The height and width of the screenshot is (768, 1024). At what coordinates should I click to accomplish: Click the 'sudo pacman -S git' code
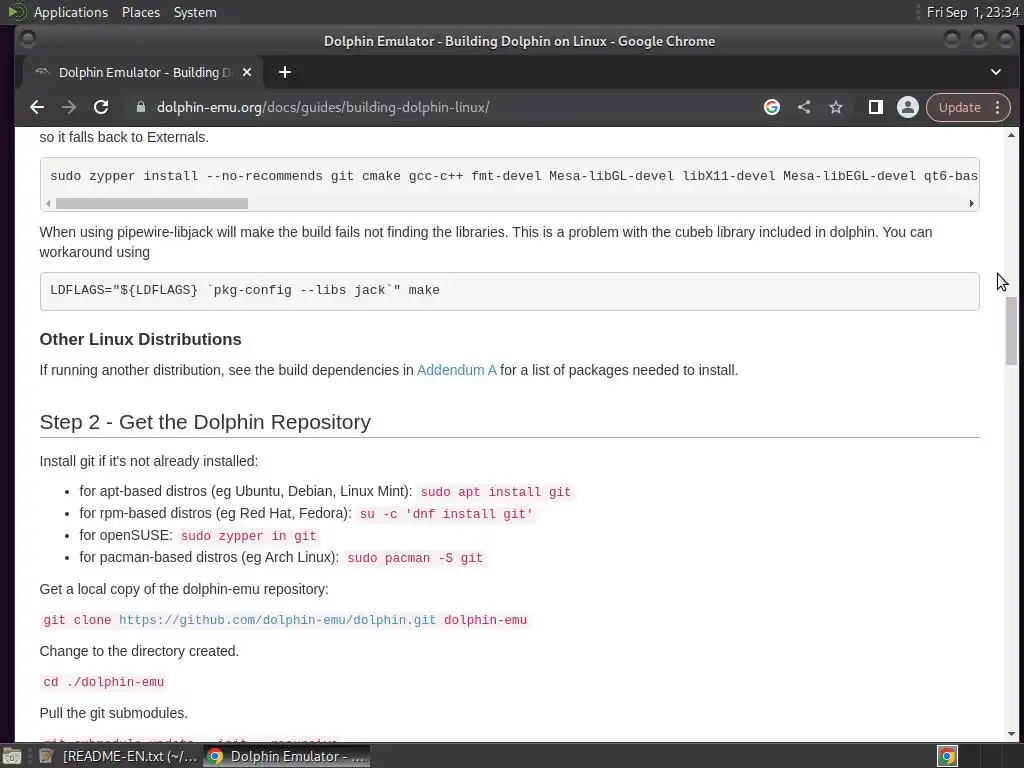click(415, 558)
